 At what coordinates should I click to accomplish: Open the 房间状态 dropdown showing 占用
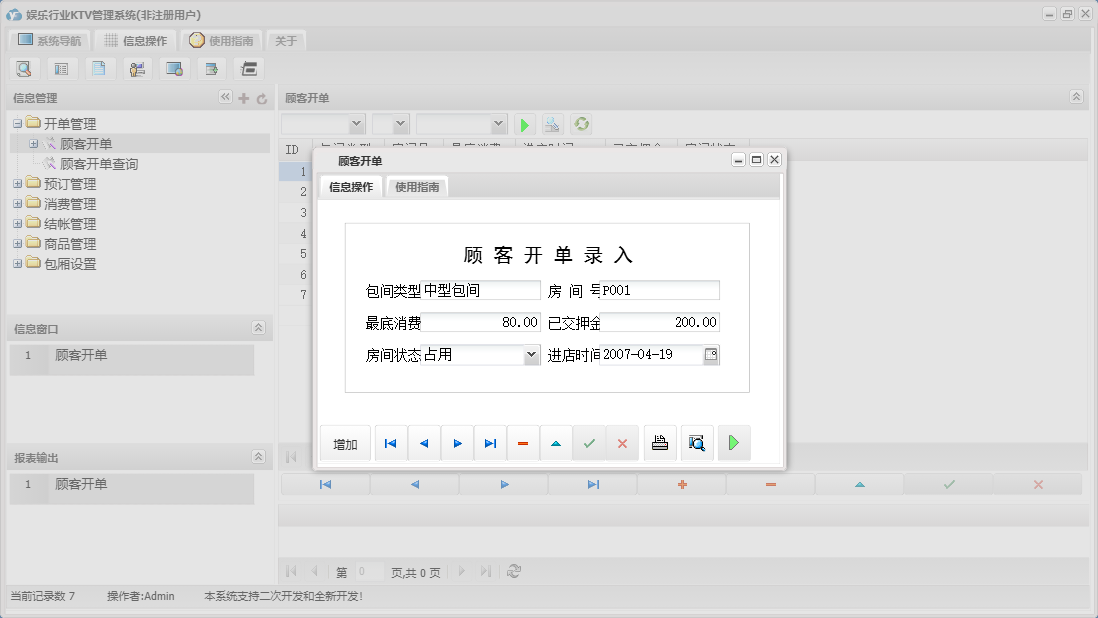click(532, 354)
